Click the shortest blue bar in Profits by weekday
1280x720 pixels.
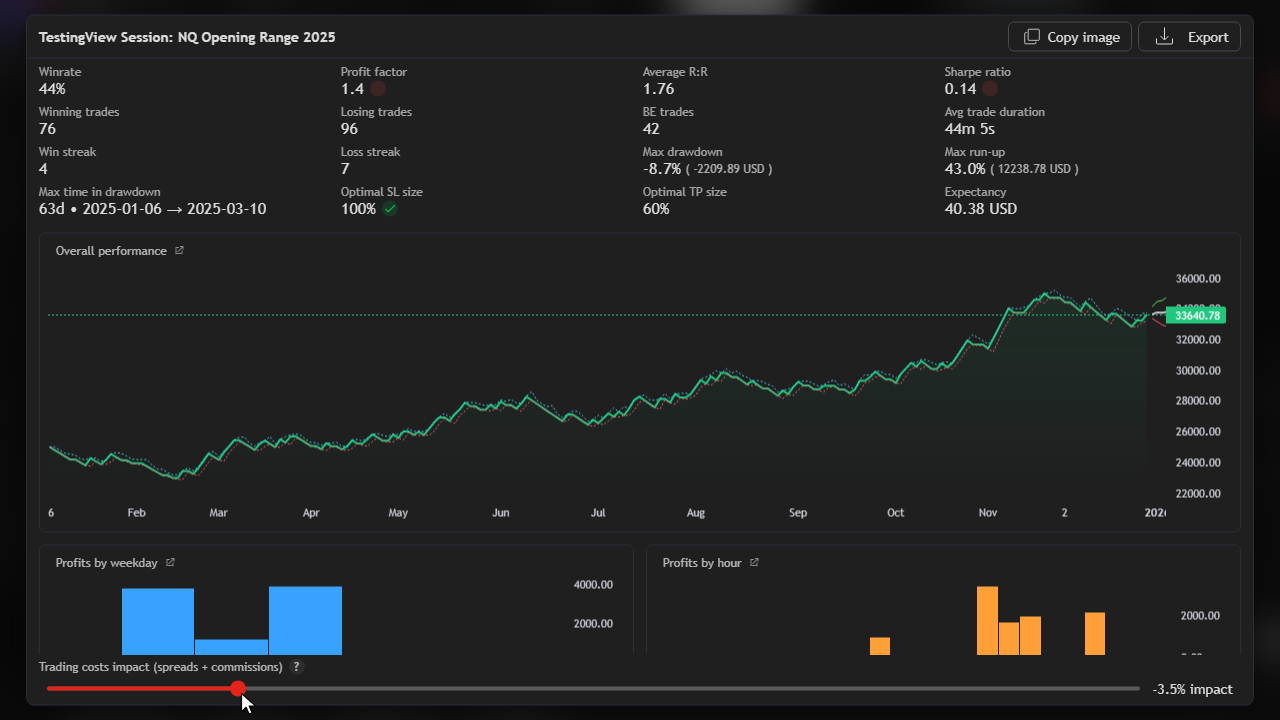coord(231,647)
